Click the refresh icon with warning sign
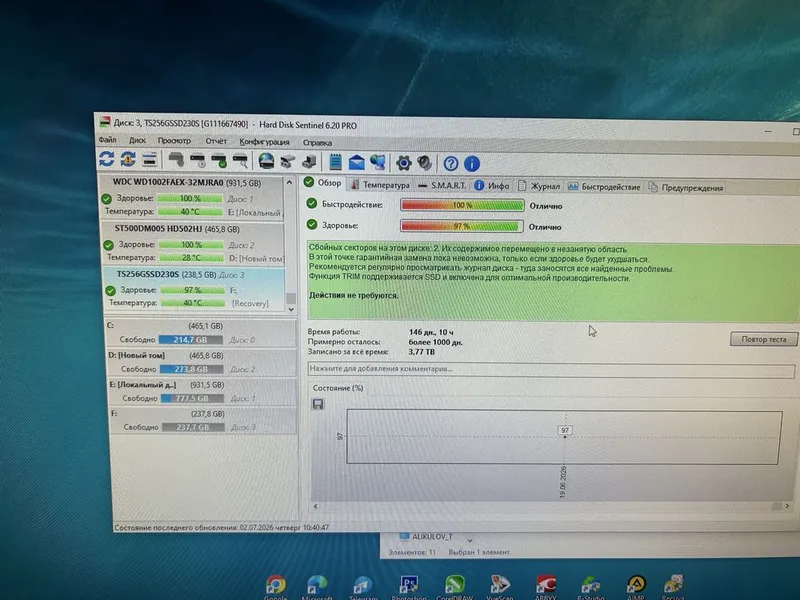 click(x=128, y=159)
